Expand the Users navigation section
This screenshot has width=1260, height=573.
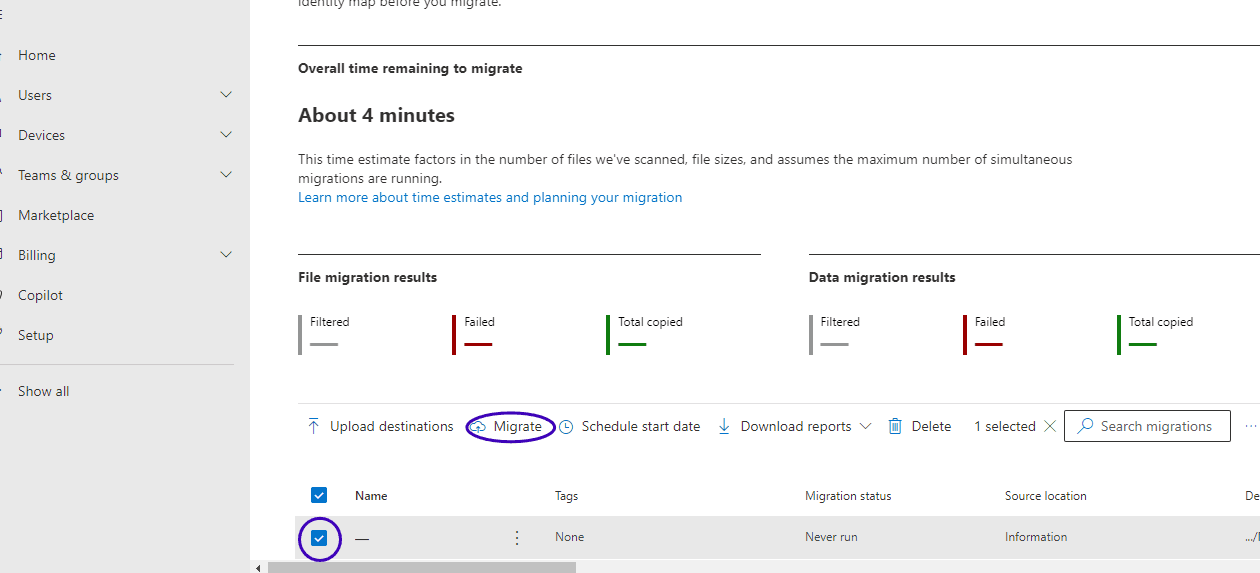(226, 95)
